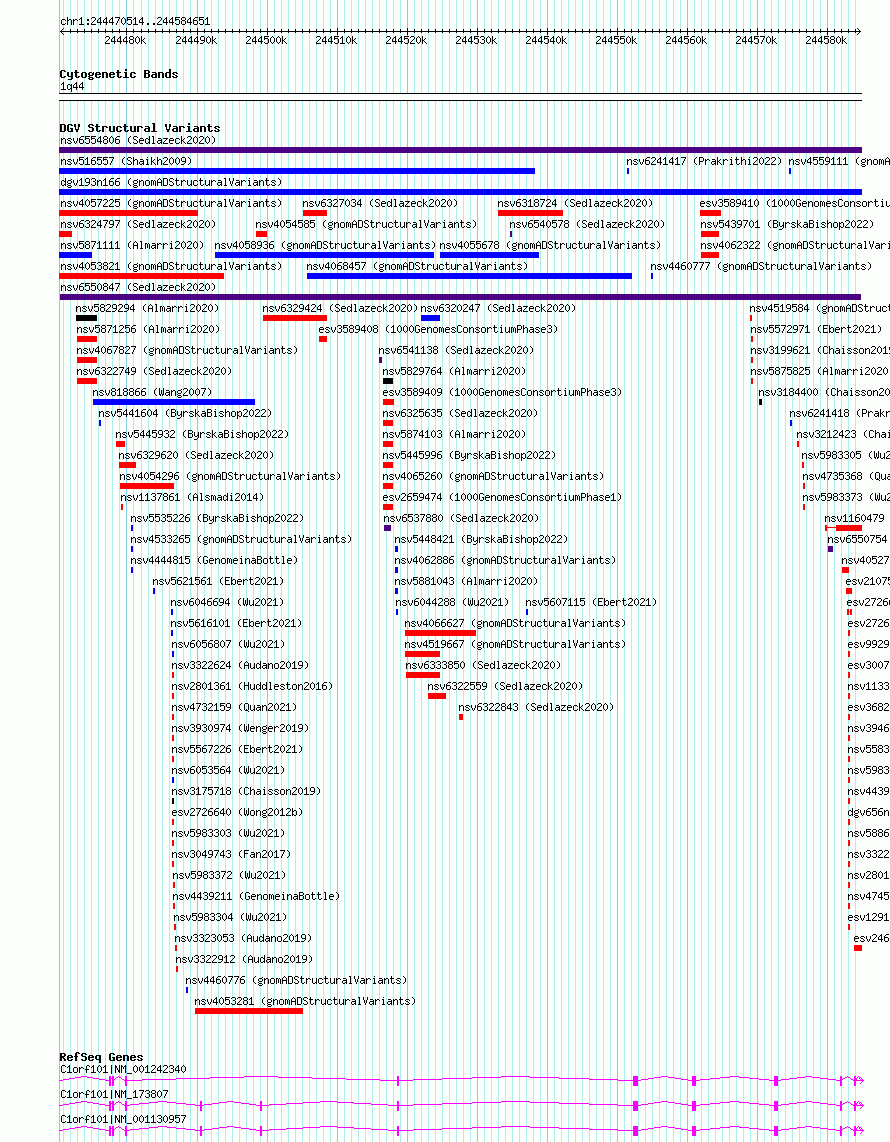The image size is (890, 1142).
Task: Click the blue bar under nsv4068457
Action: pos(469,276)
